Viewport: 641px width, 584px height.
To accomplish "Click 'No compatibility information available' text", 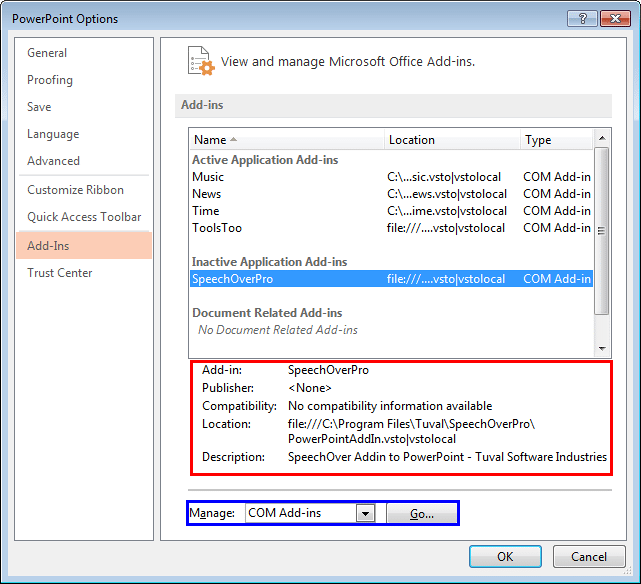I will click(390, 406).
